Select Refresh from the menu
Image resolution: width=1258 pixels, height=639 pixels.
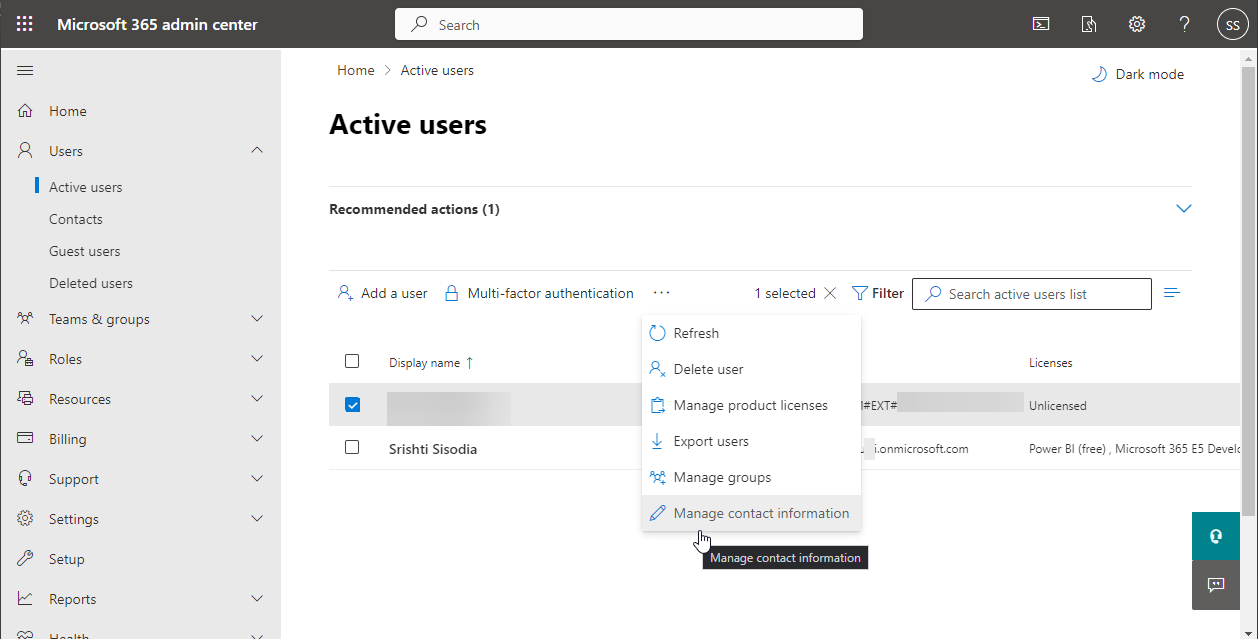tap(751, 333)
